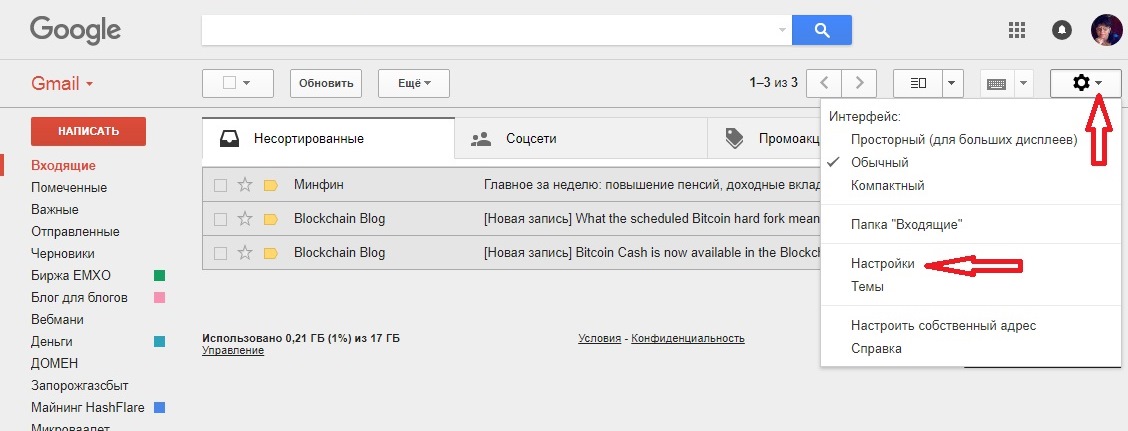Star the 'Bitcoin Cash is now' email
The height and width of the screenshot is (431, 1128).
[245, 253]
